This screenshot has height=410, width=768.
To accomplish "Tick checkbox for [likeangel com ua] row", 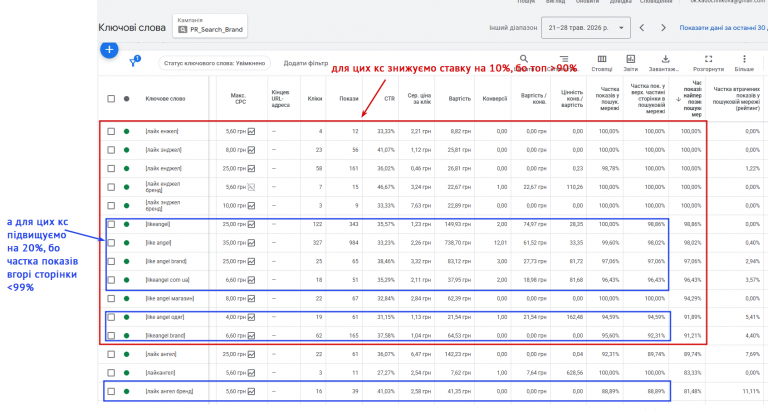I will tap(111, 280).
